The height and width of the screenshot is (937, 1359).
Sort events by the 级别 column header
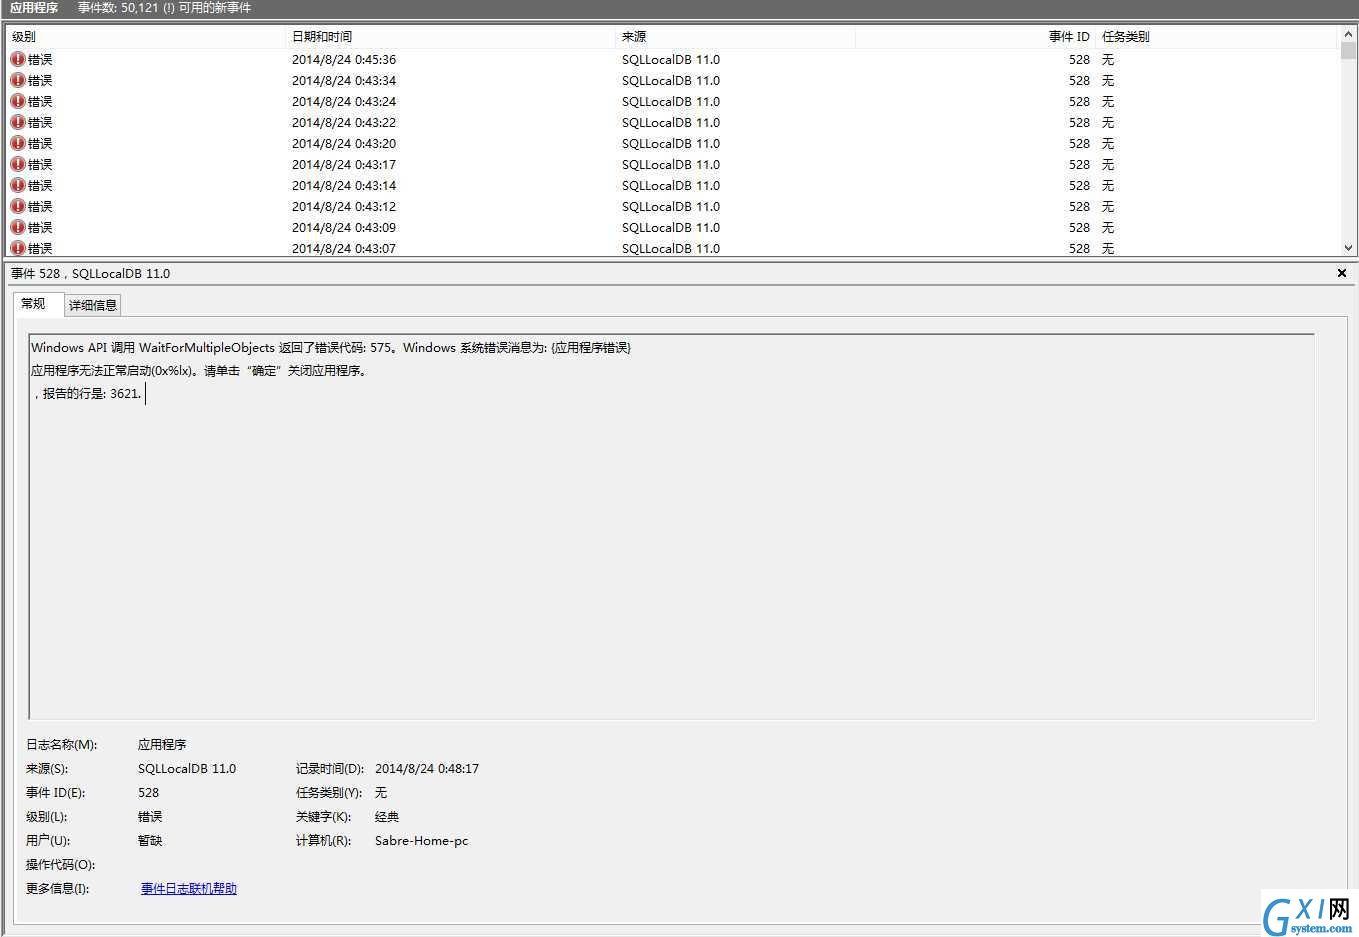pos(146,36)
